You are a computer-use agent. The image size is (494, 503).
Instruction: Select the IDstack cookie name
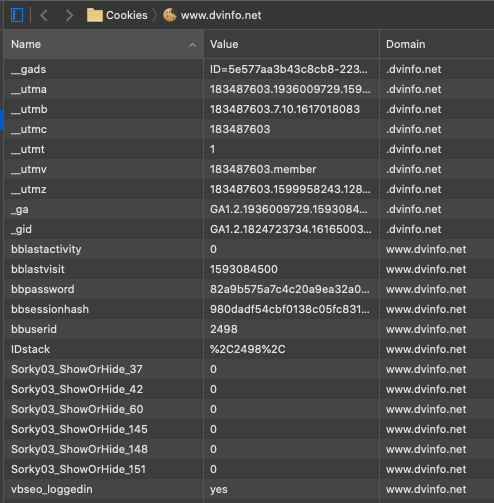pyautogui.click(x=30, y=349)
